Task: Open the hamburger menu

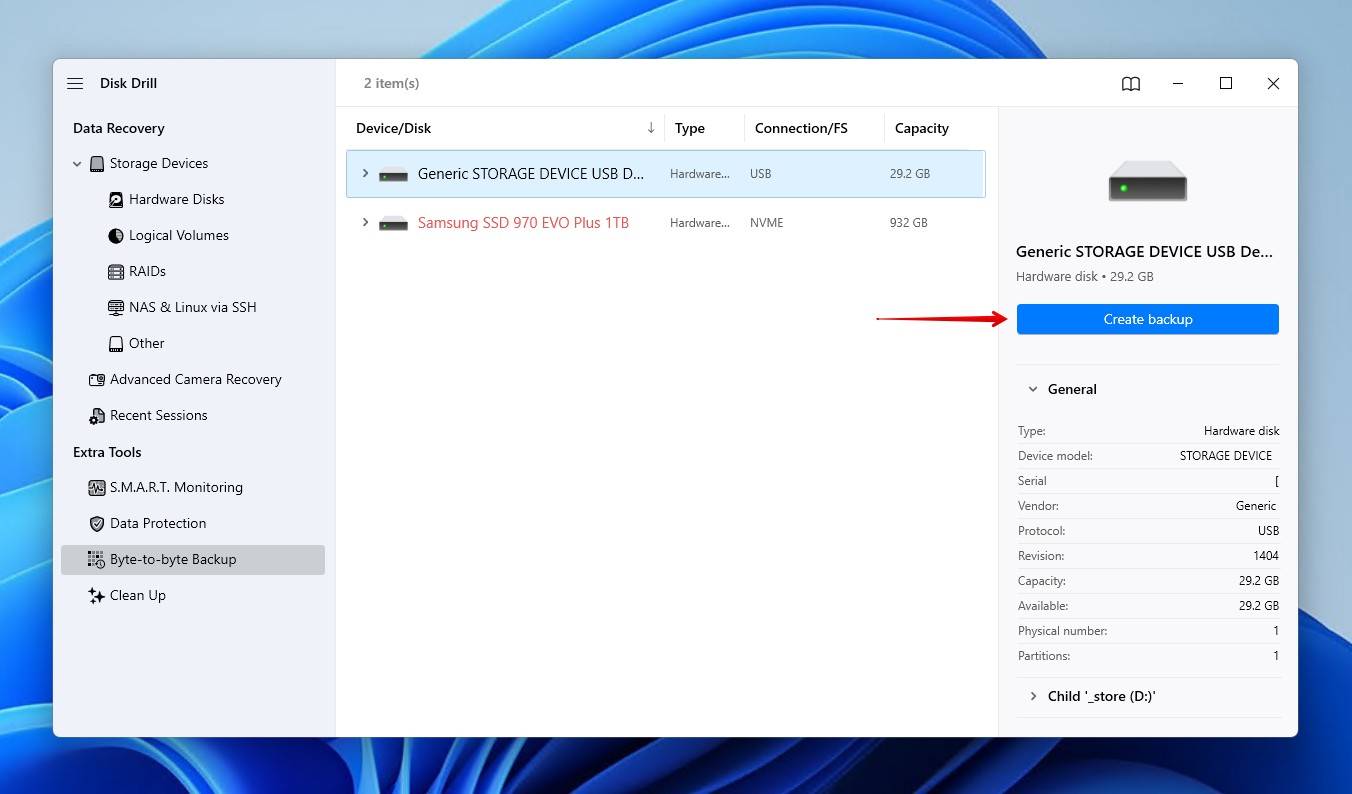Action: pos(75,83)
